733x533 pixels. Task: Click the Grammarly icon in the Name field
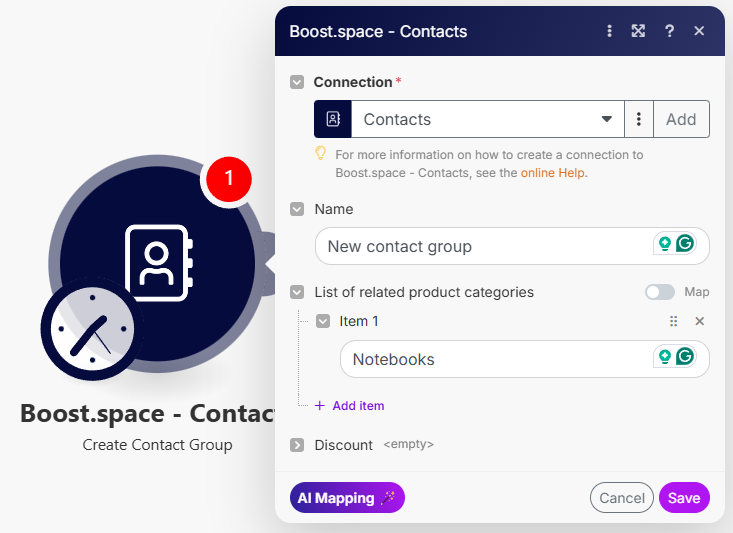tap(685, 244)
